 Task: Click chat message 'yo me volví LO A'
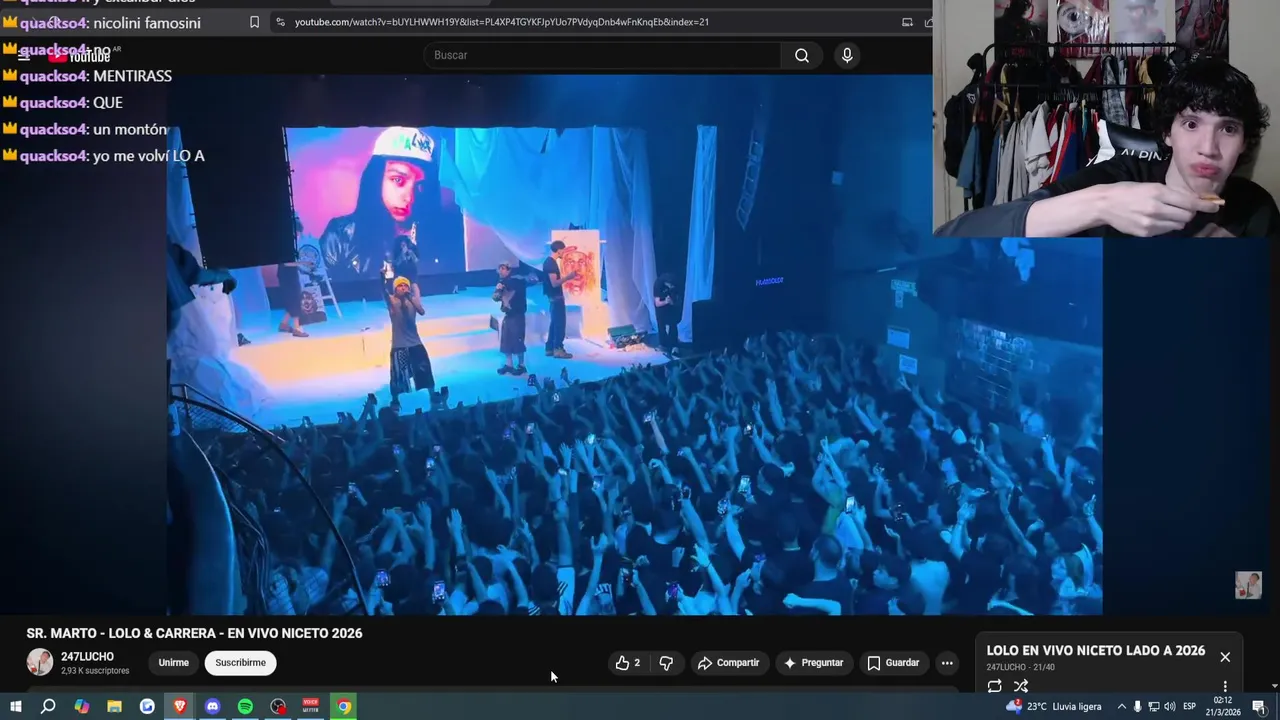point(148,156)
